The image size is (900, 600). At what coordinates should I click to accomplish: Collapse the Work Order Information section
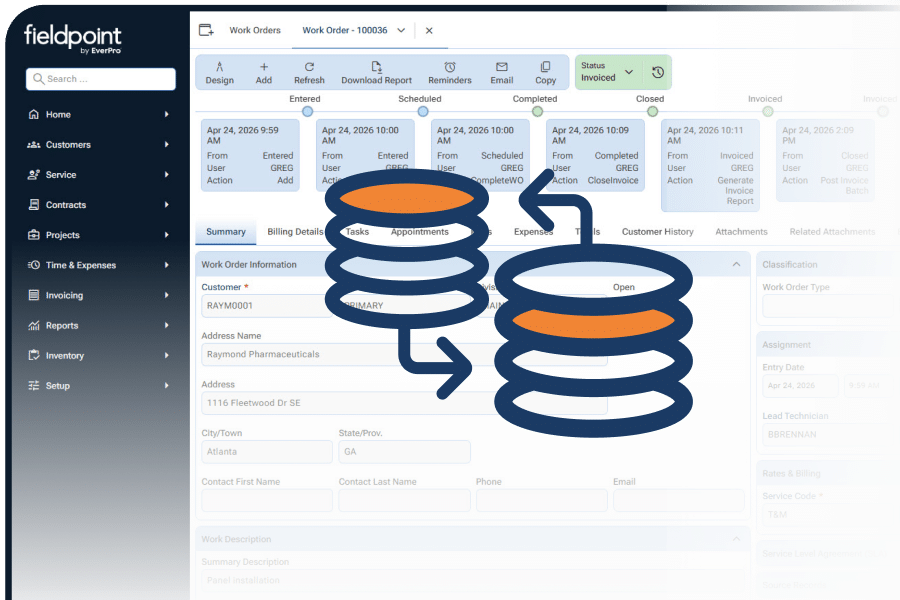click(x=736, y=264)
